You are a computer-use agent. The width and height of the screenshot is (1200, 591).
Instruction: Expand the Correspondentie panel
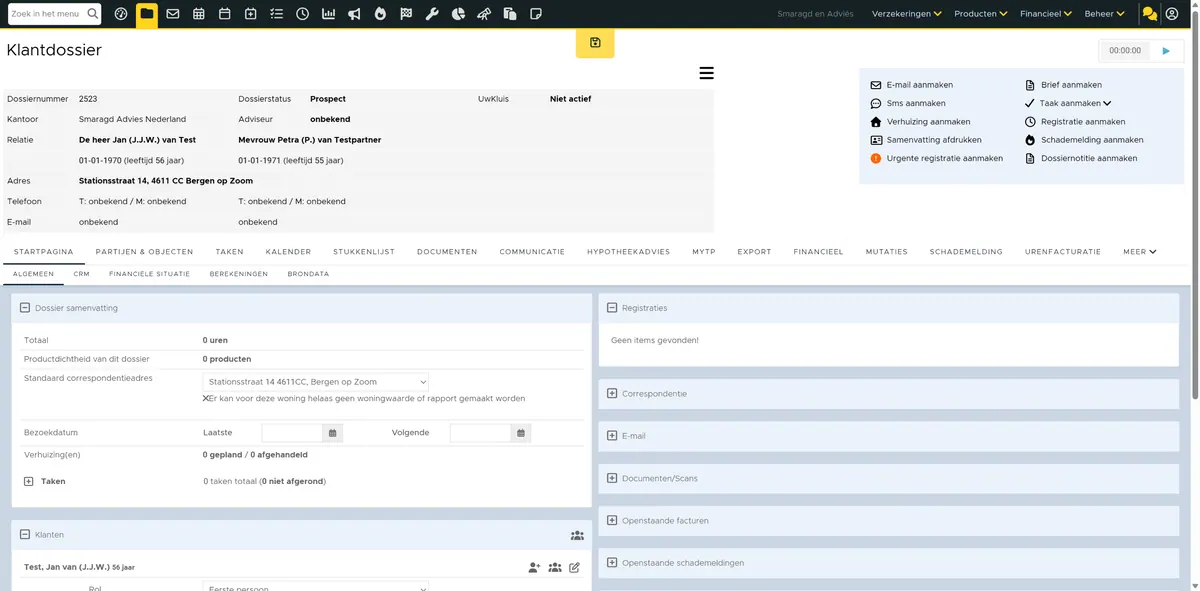pyautogui.click(x=612, y=393)
